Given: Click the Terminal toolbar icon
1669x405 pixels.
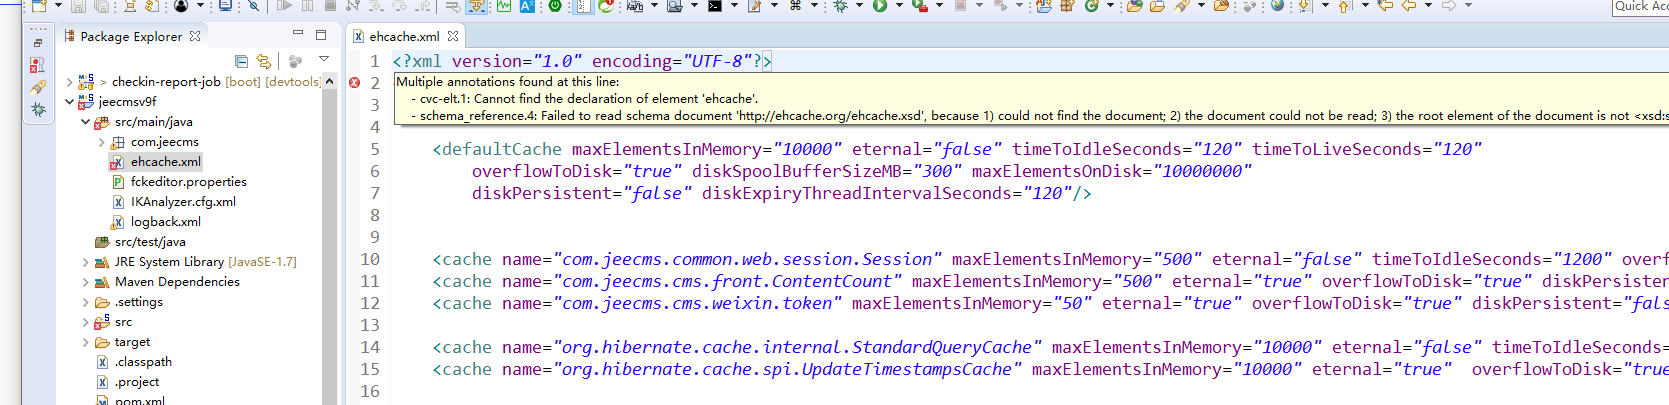Looking at the screenshot, I should [715, 6].
